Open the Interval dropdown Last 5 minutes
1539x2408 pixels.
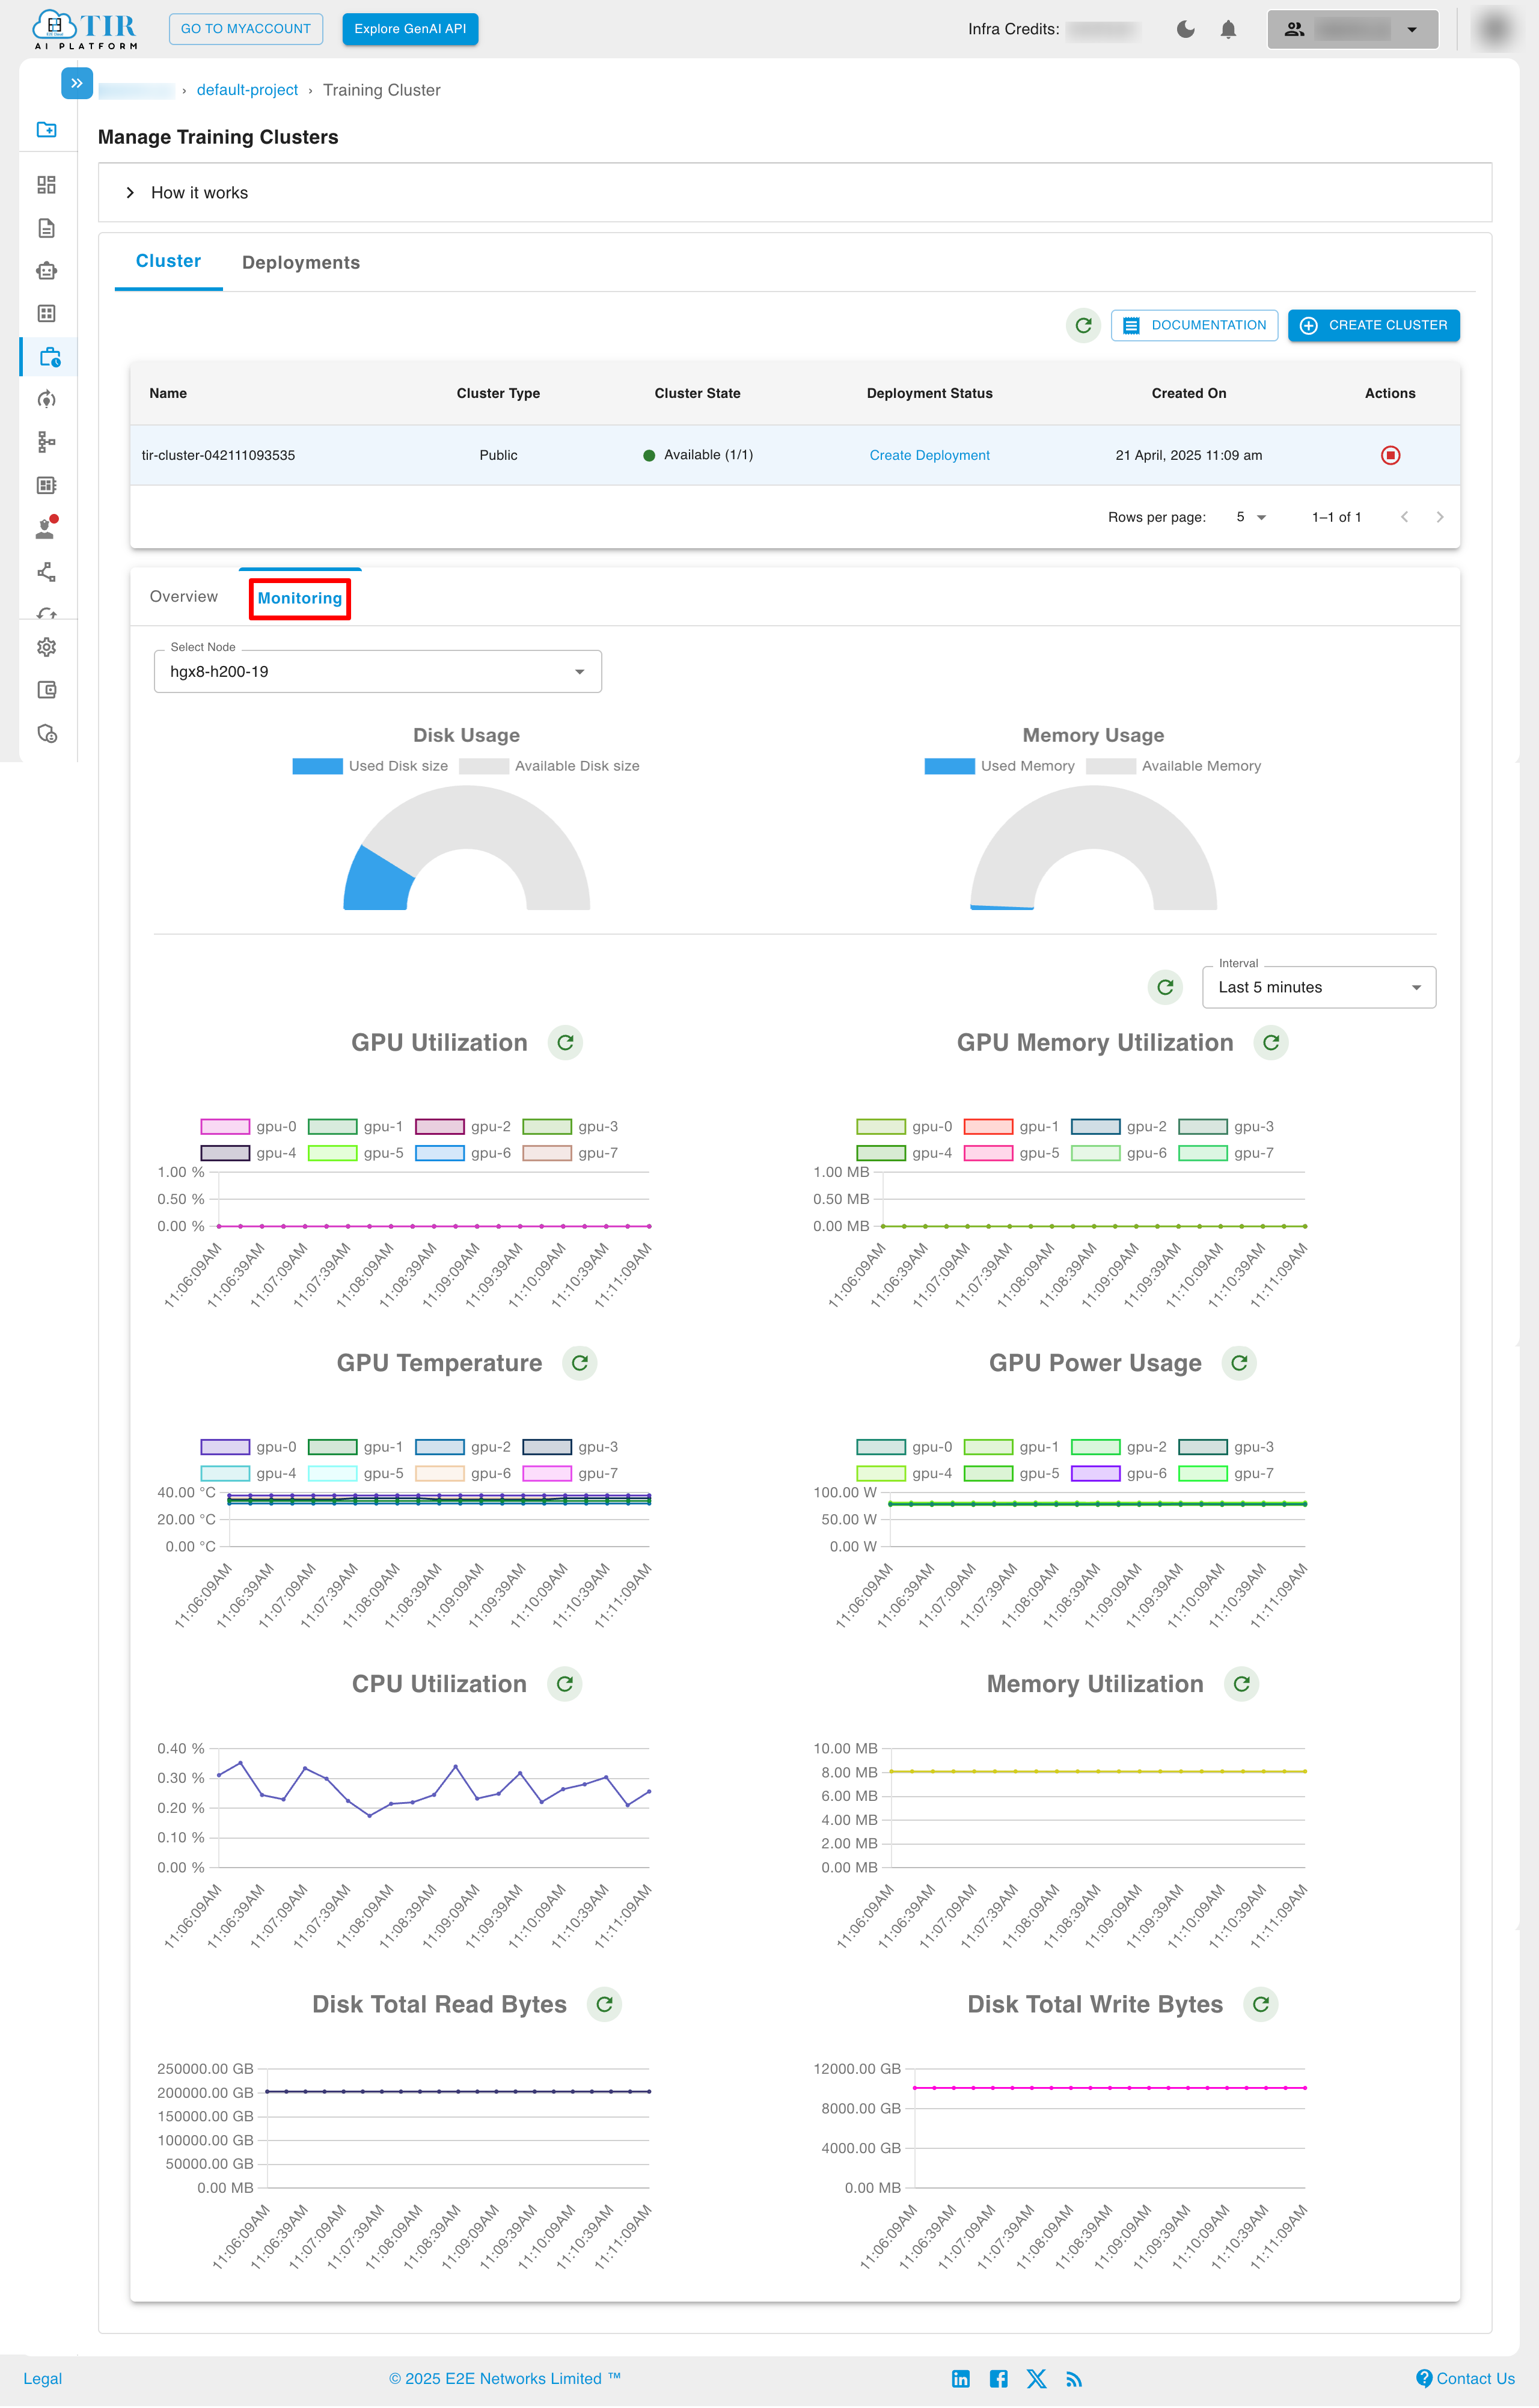[1319, 988]
